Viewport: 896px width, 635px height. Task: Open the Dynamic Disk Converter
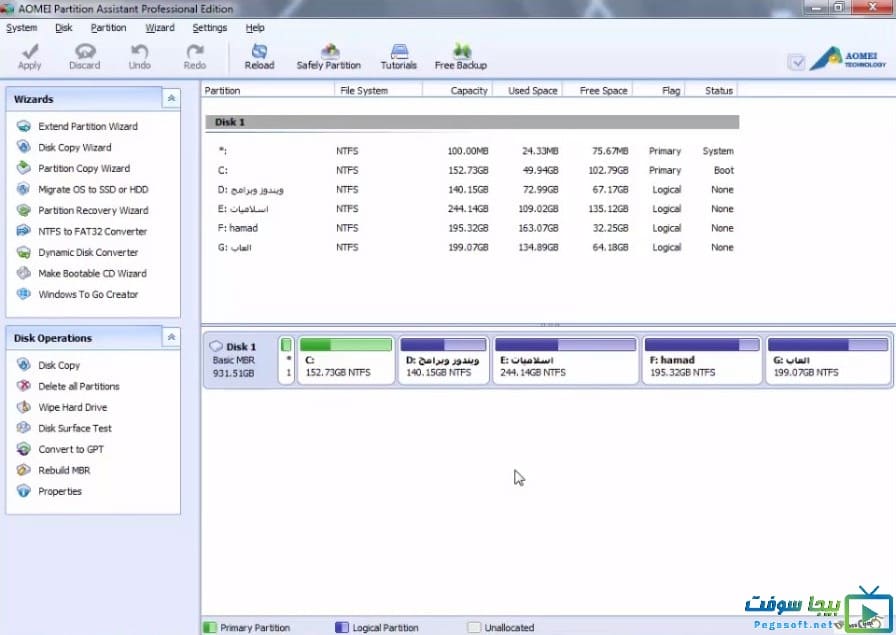point(88,253)
